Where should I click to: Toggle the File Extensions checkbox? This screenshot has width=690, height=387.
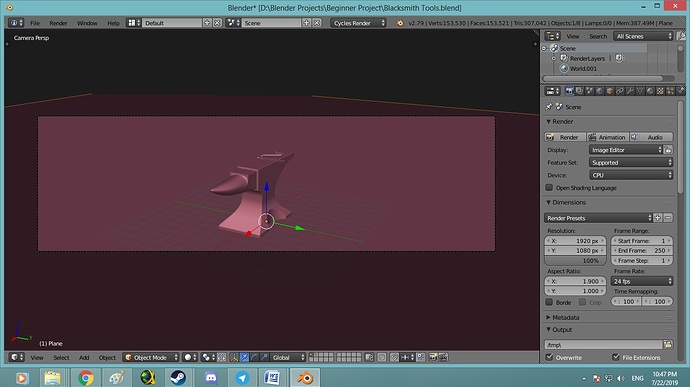click(x=616, y=357)
